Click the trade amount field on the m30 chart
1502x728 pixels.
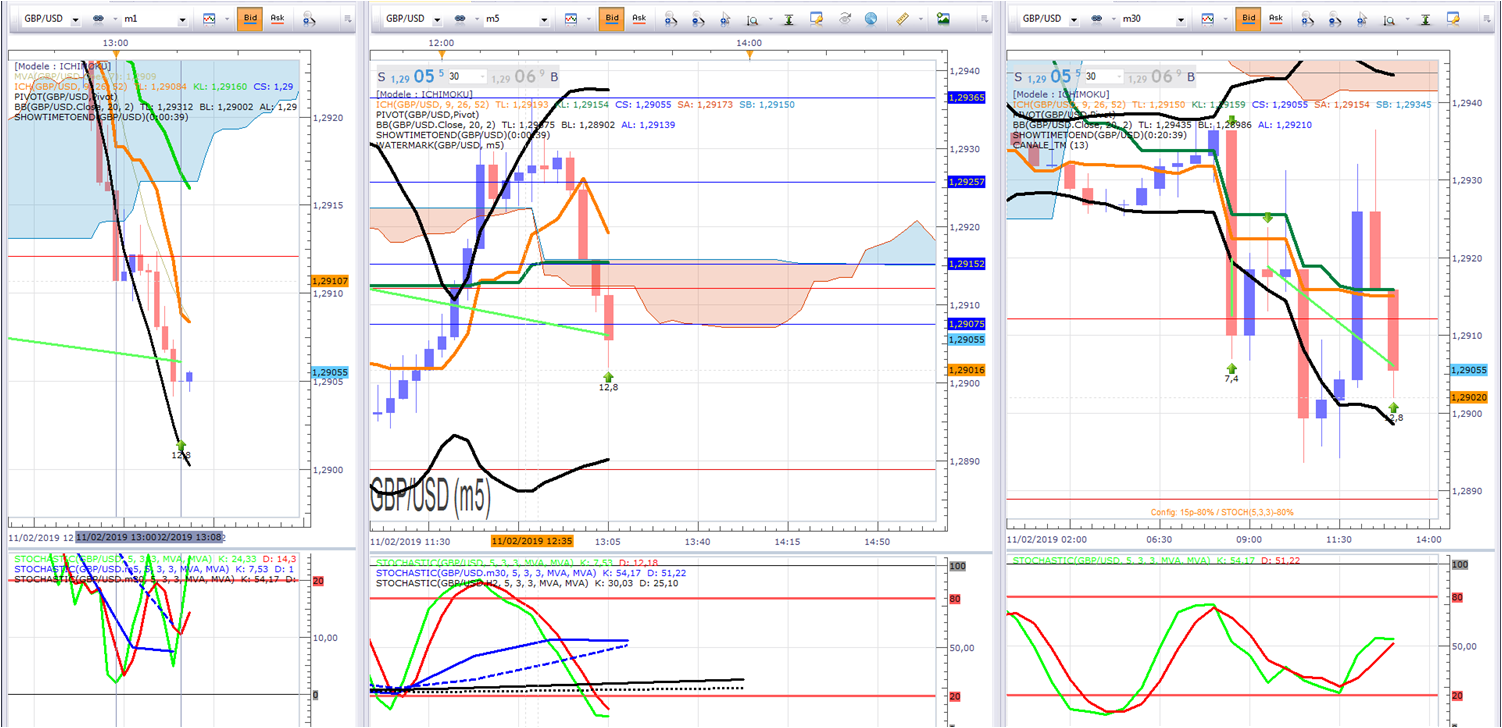pyautogui.click(x=1103, y=76)
